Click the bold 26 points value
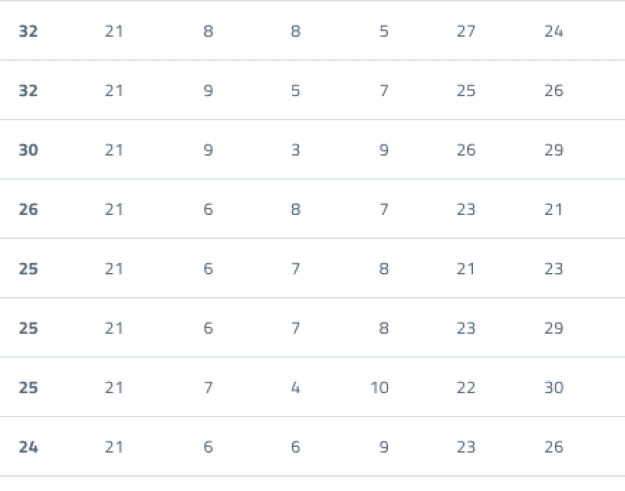This screenshot has height=491, width=625. point(28,209)
